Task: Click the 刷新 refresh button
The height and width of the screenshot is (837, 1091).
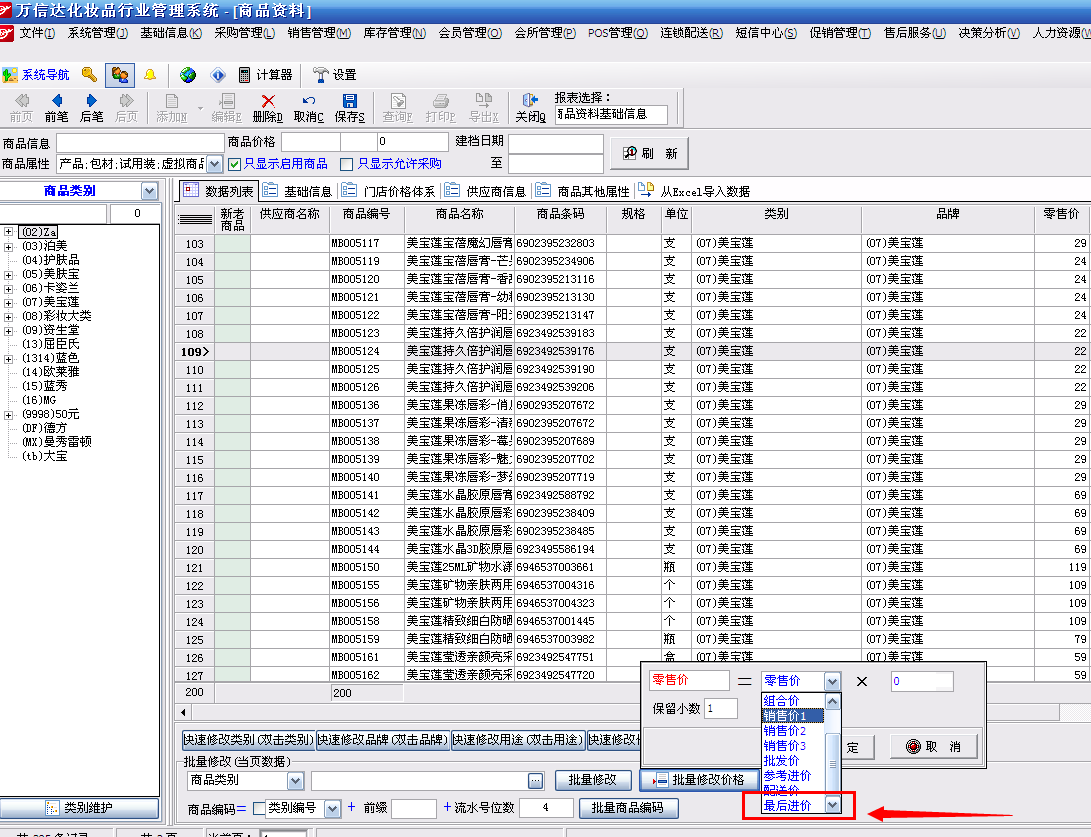Action: click(649, 153)
